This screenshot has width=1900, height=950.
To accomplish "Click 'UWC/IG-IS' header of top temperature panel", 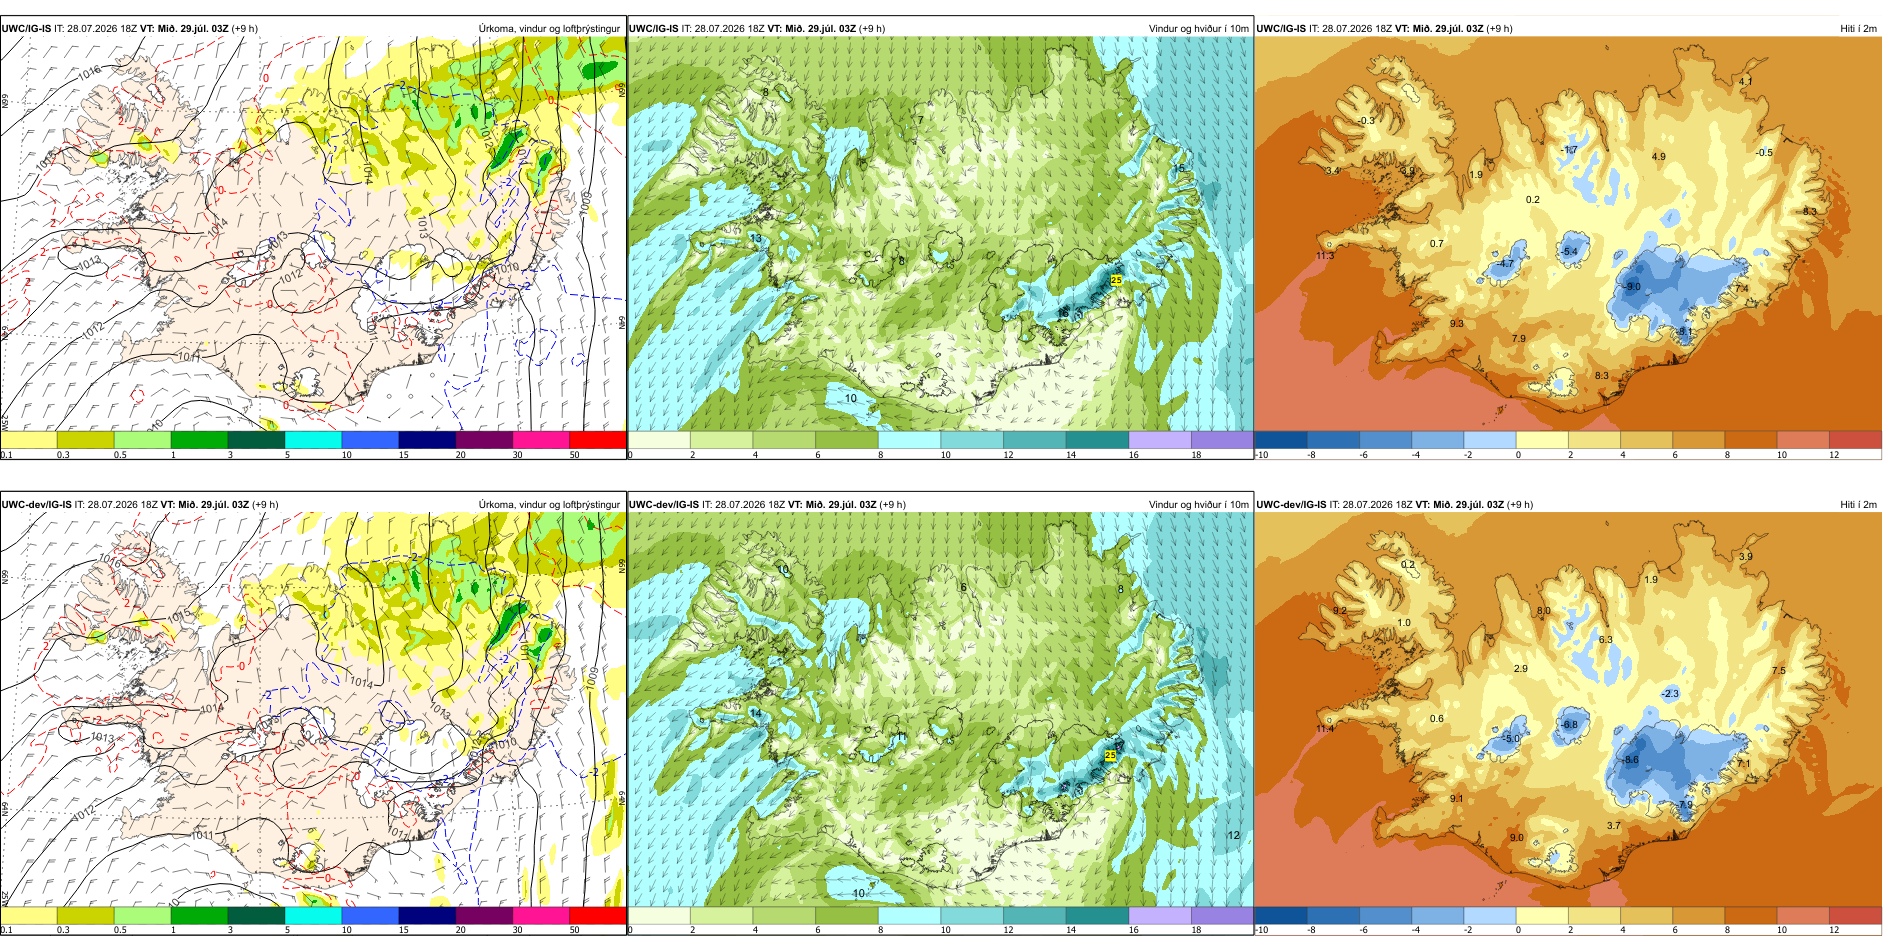I will click(x=1281, y=29).
